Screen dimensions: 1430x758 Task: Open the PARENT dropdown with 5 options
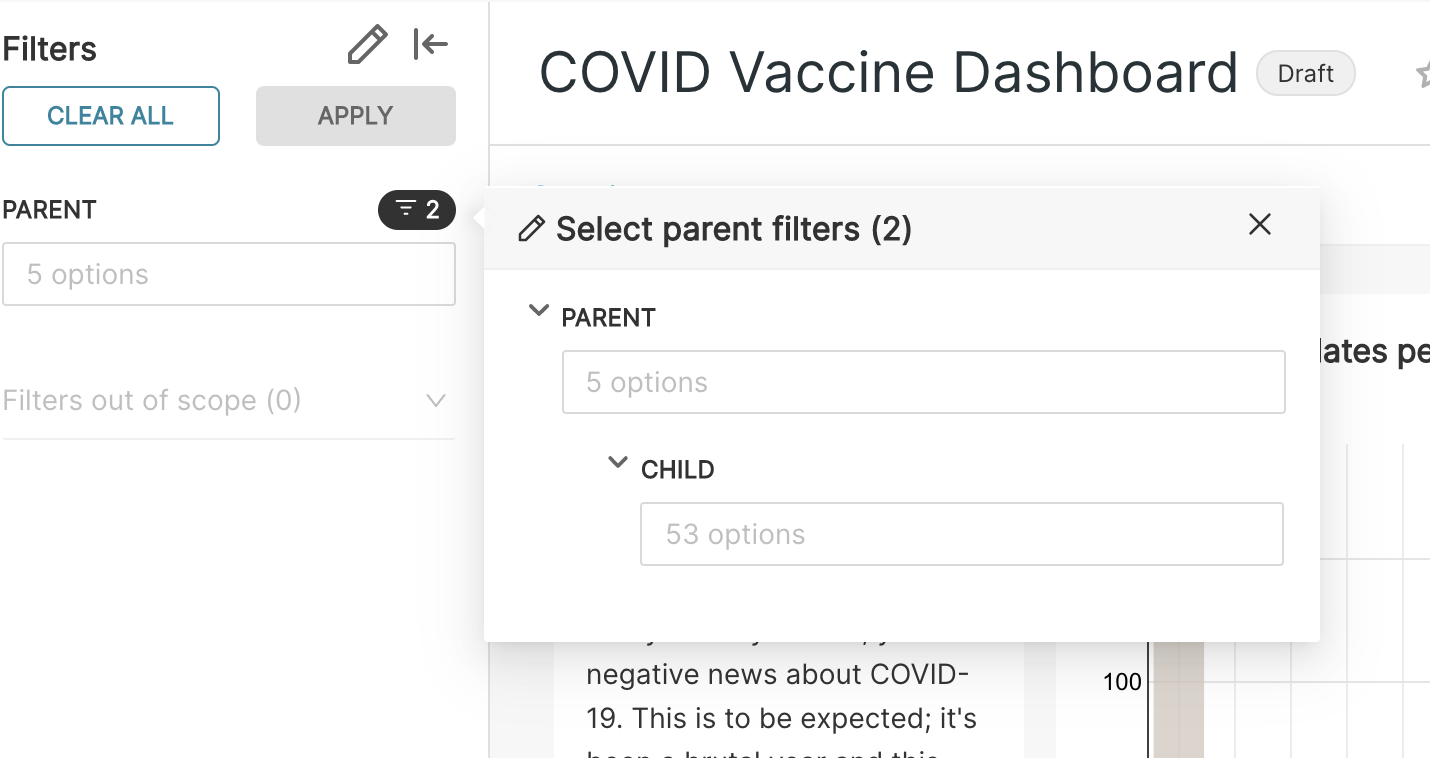click(923, 382)
